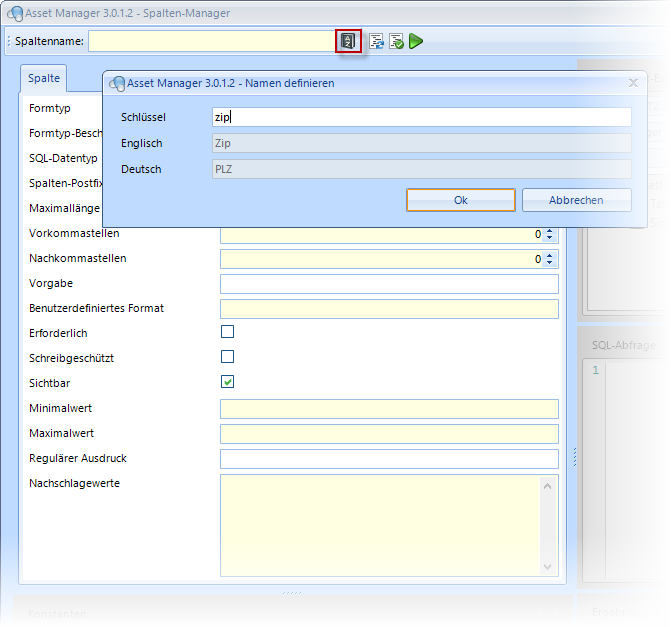Click the Asset Manager icon in the dialog title
The height and width of the screenshot is (627, 671).
117,83
